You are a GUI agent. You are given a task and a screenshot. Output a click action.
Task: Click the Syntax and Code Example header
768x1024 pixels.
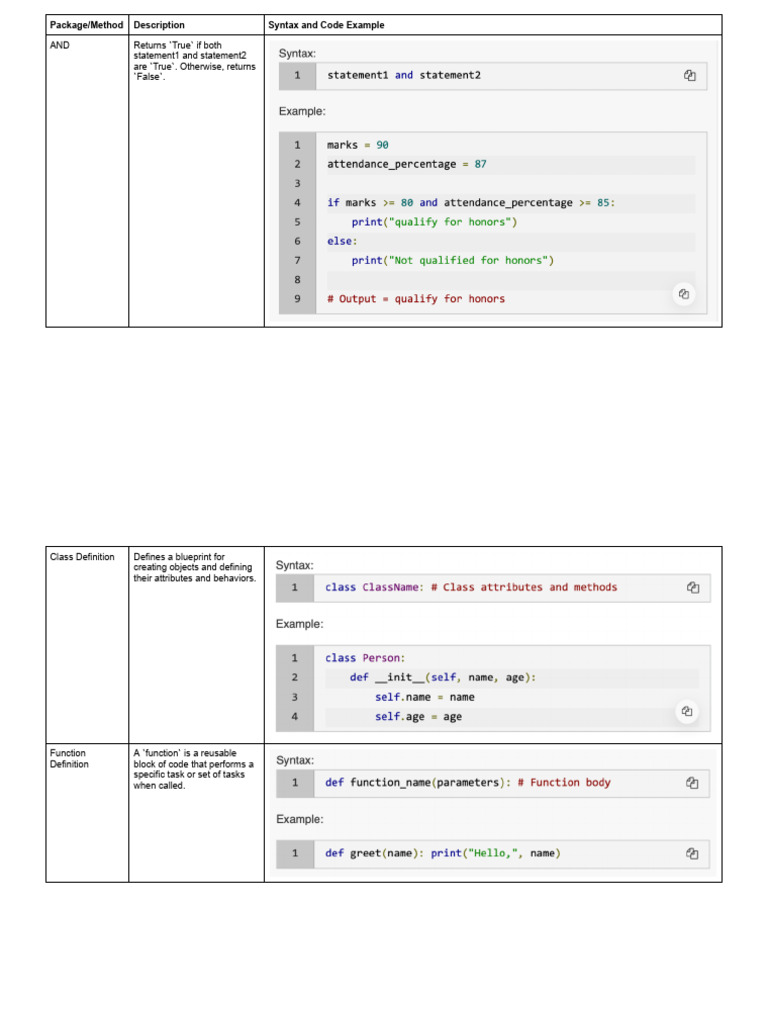click(326, 25)
